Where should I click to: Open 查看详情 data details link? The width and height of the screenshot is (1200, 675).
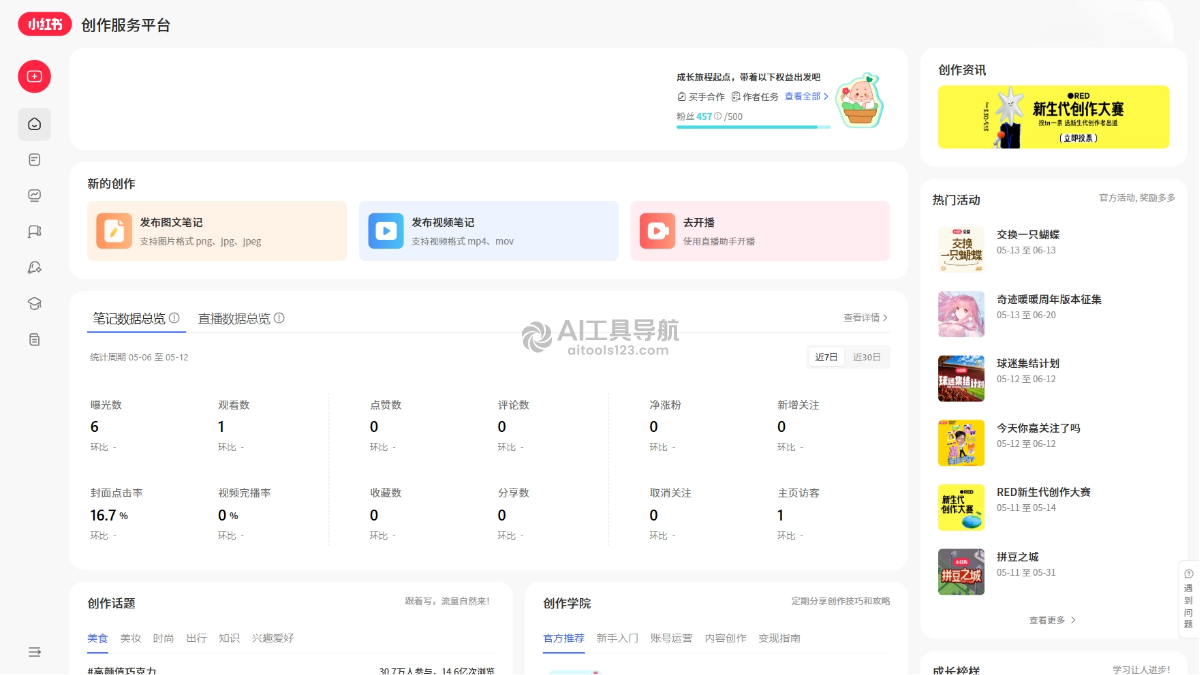coord(866,318)
